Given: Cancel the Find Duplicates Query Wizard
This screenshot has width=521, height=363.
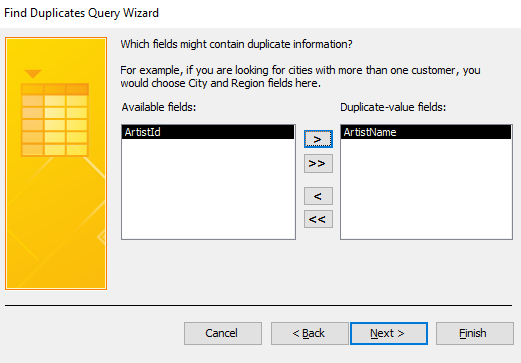Looking at the screenshot, I should click(x=223, y=333).
